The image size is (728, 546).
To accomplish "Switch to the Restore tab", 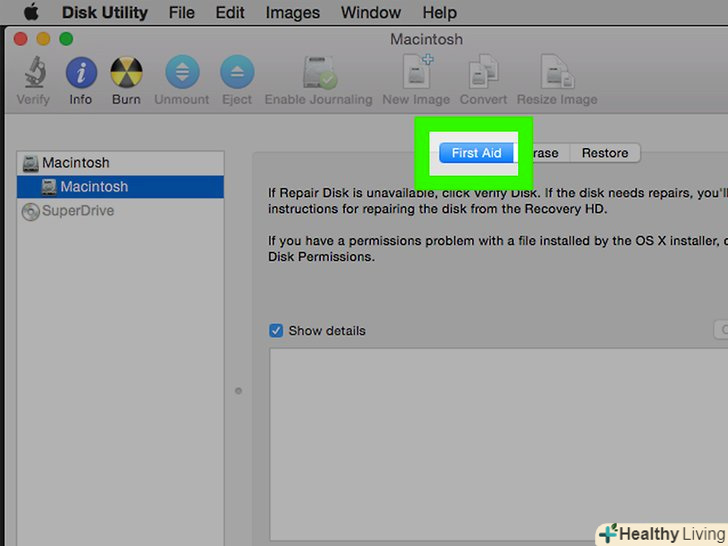I will 605,153.
